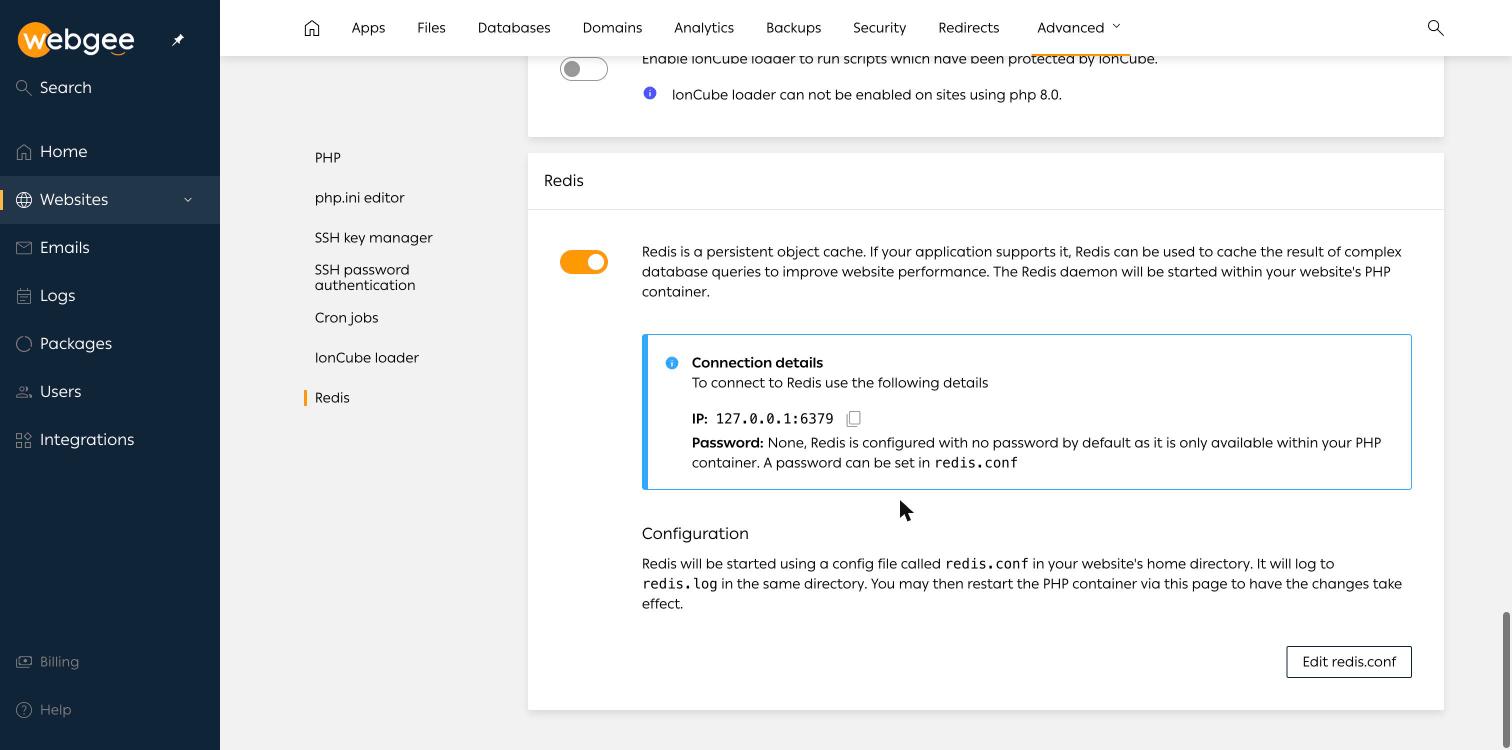This screenshot has width=1512, height=750.
Task: Click the 127.0.0.1:6379 address text
Action: pos(774,419)
